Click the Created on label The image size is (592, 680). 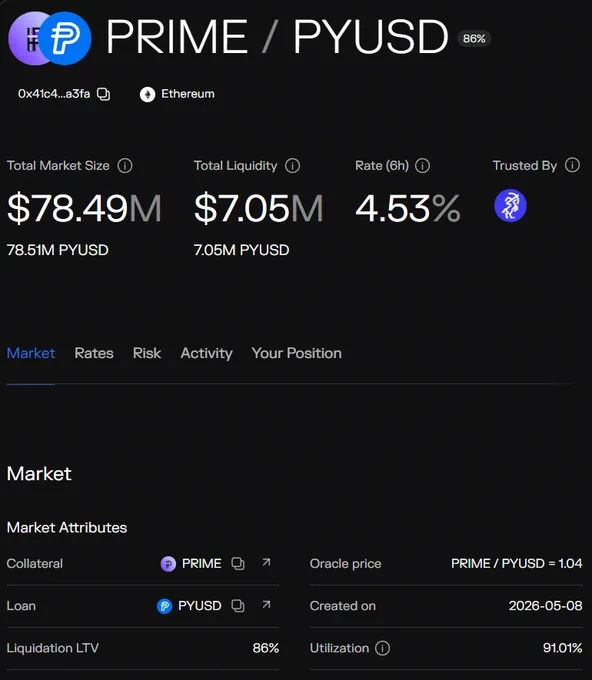tap(343, 606)
